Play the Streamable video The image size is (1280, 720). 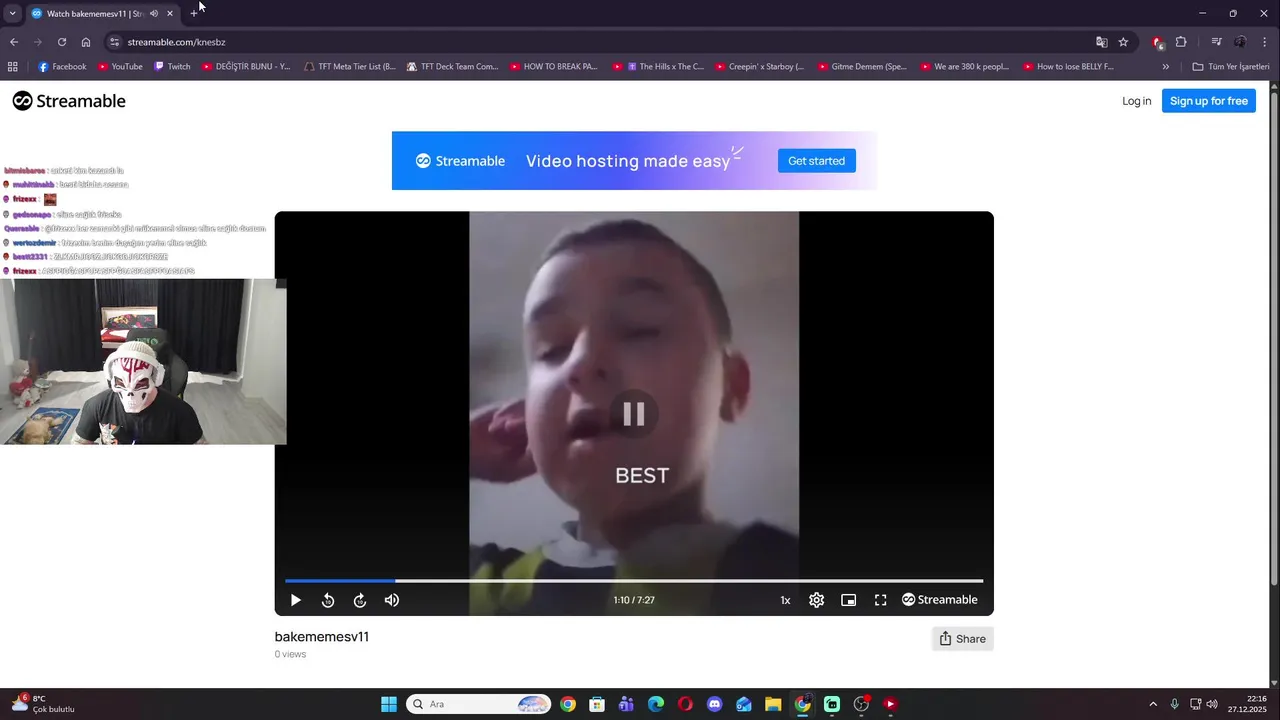tap(295, 600)
